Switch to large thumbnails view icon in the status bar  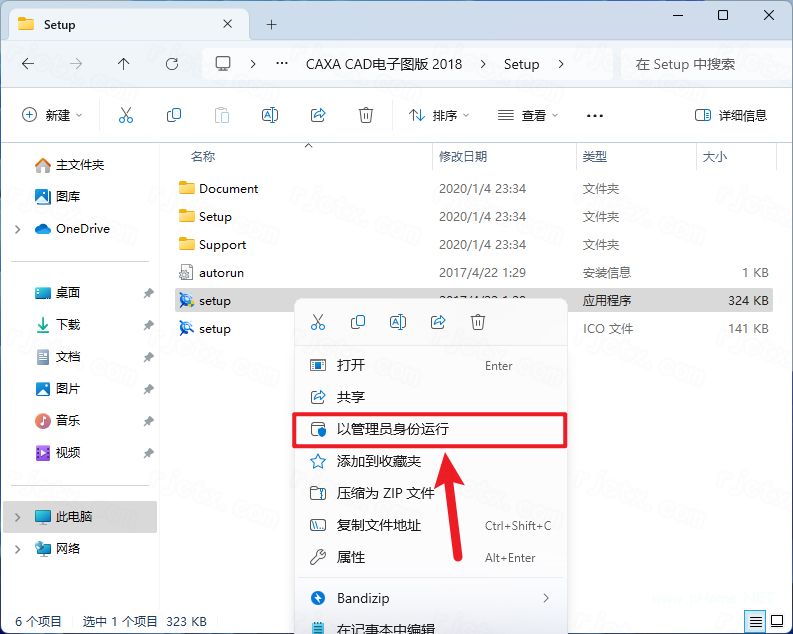coord(777,621)
